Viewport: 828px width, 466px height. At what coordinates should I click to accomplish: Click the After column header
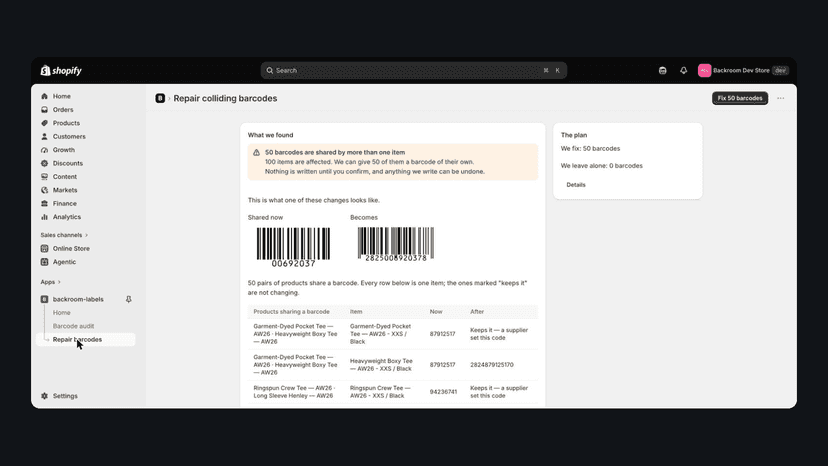tap(477, 312)
